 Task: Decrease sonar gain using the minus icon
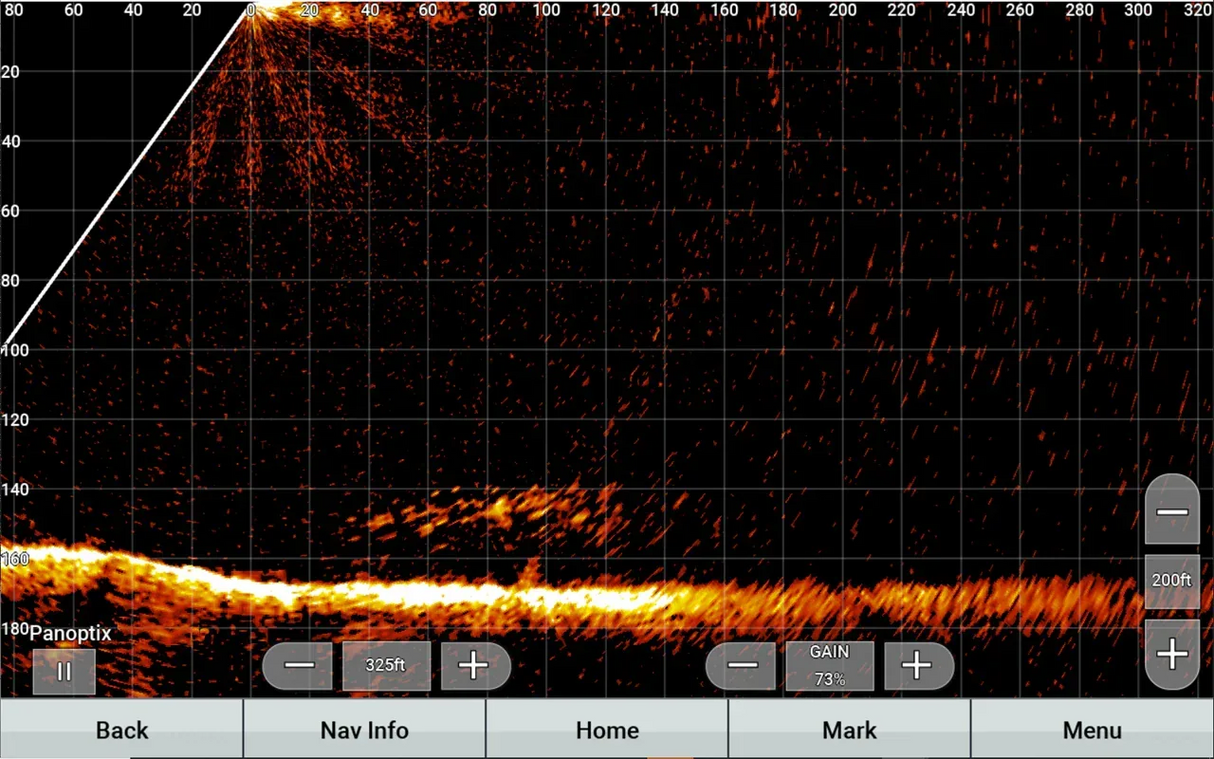(741, 665)
